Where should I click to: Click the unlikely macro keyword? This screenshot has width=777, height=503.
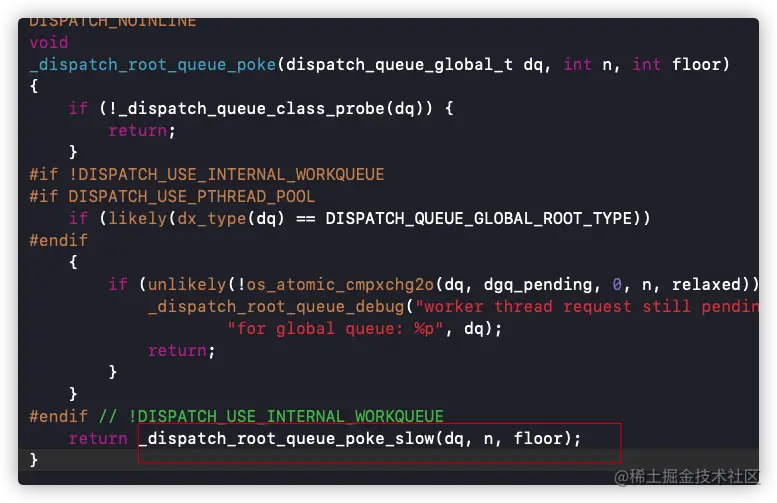coord(187,284)
